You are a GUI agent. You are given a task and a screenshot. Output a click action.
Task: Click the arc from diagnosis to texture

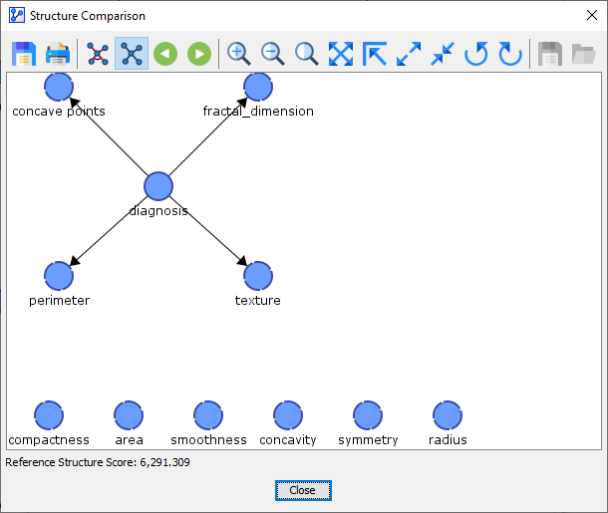[208, 231]
